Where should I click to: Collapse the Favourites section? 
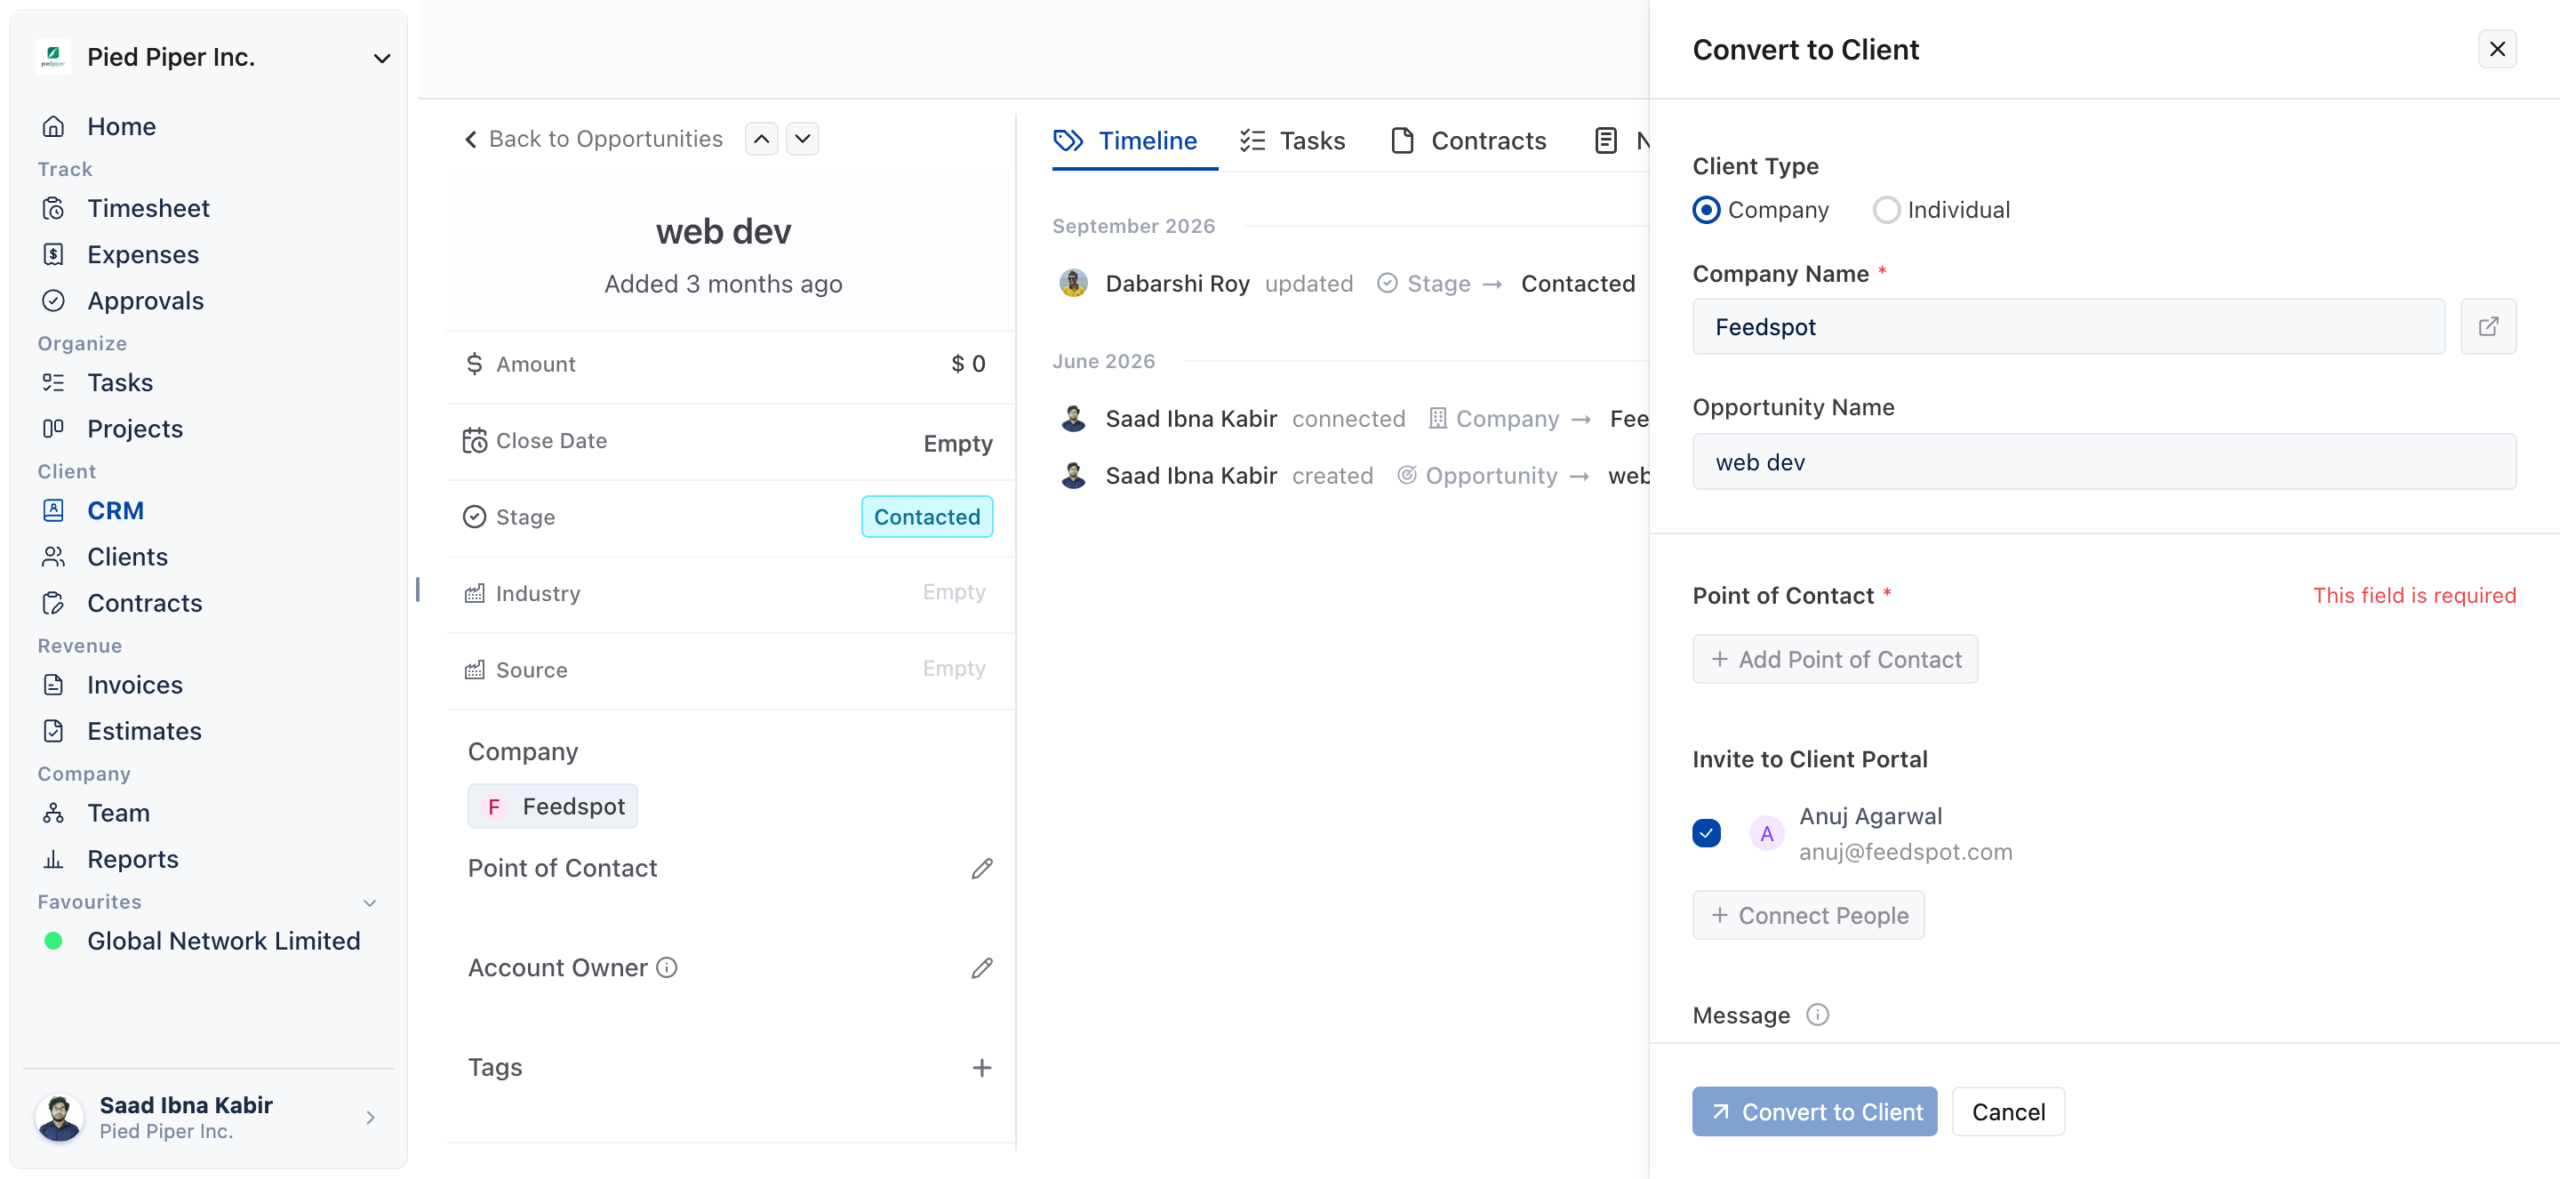(370, 902)
